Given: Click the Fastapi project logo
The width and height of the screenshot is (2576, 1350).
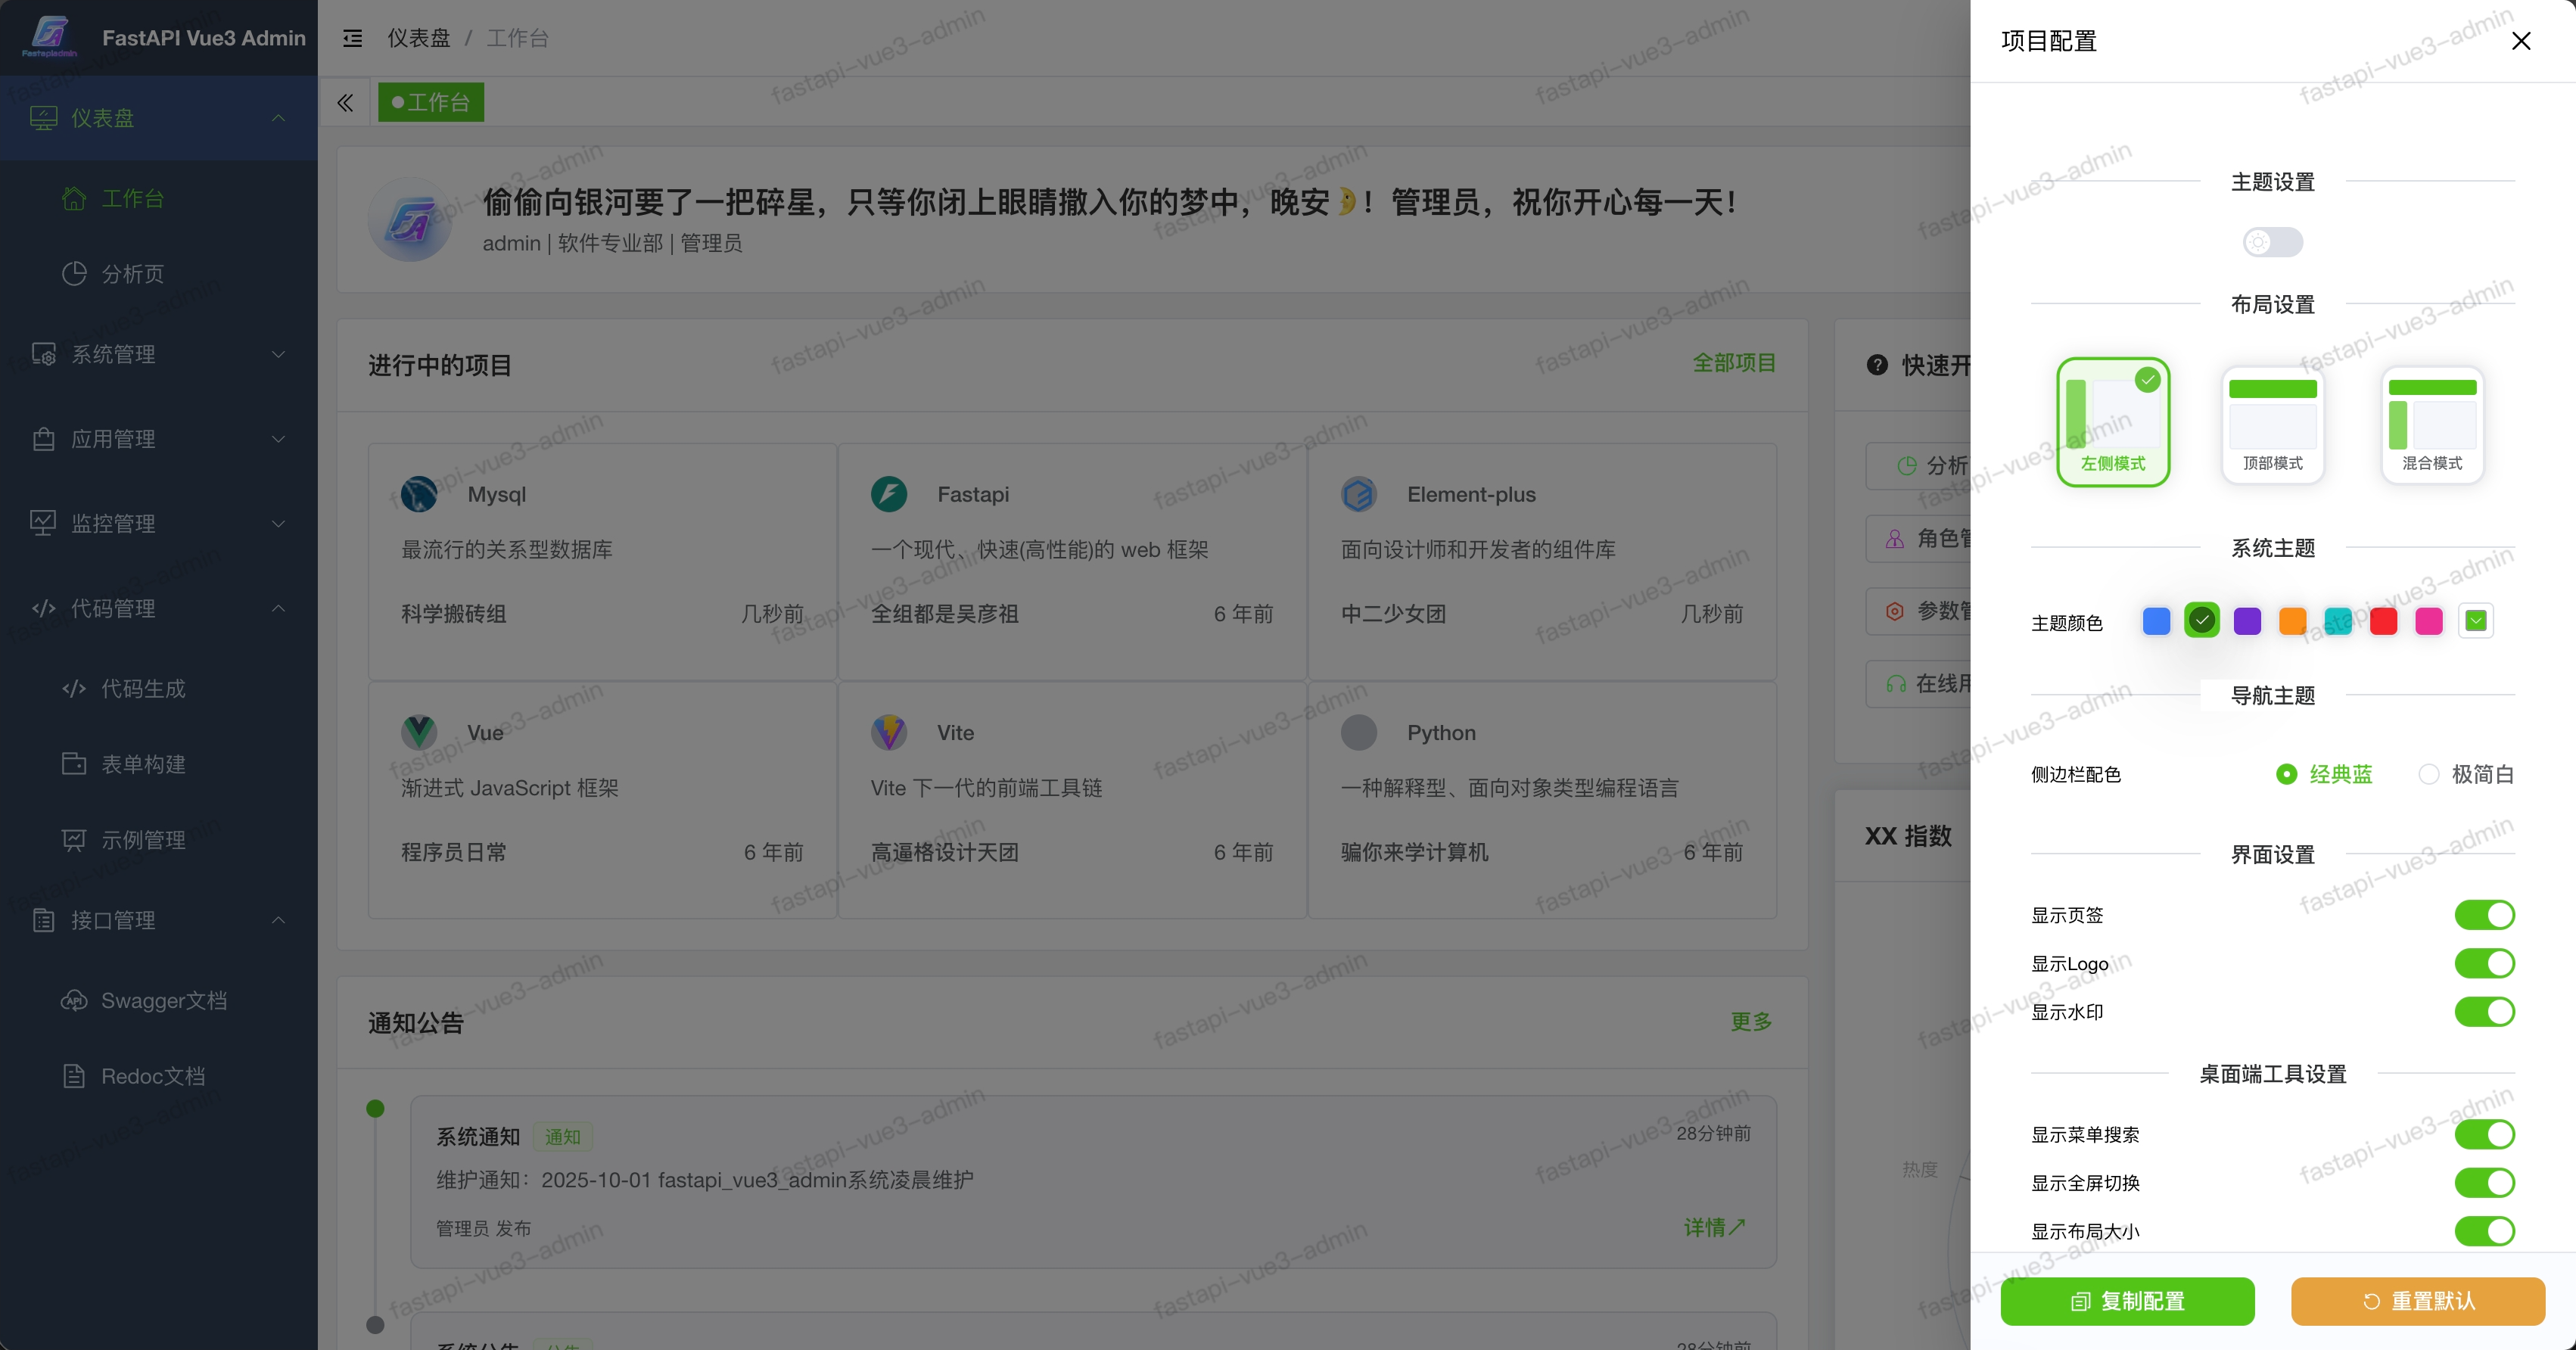Looking at the screenshot, I should tap(889, 494).
